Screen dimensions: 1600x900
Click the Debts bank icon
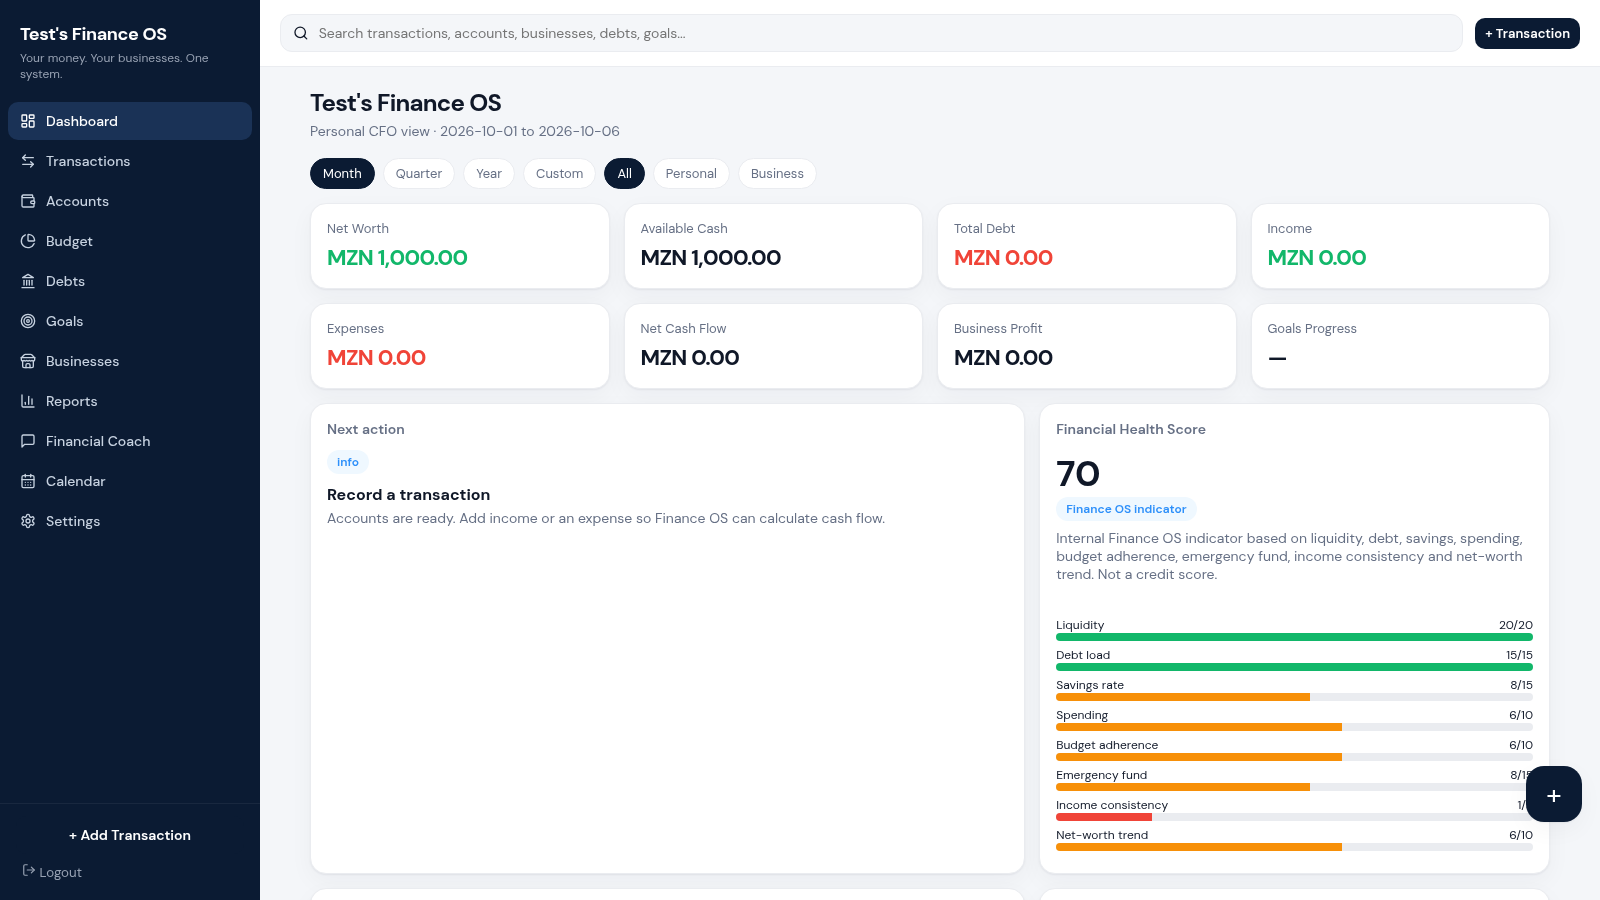[28, 281]
